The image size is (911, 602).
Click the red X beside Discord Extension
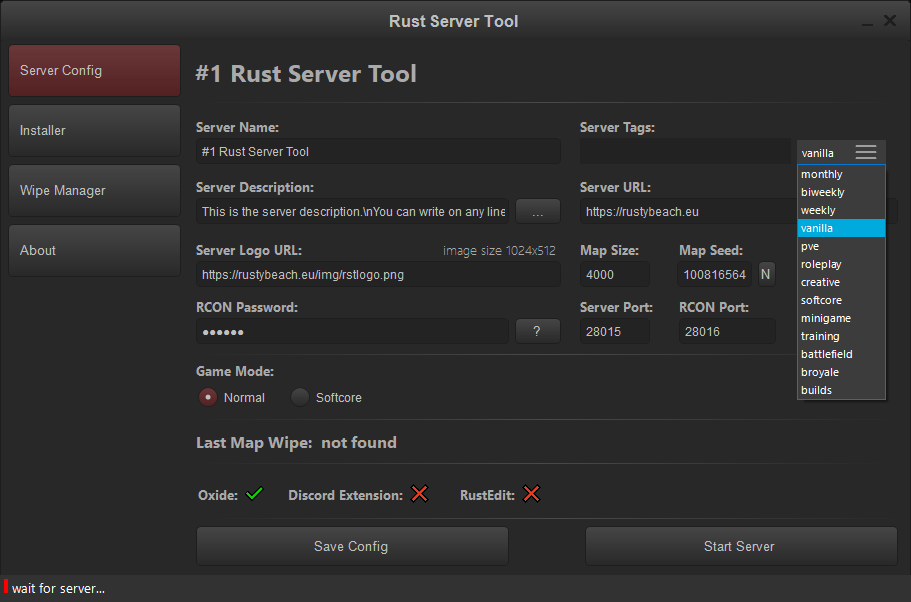click(x=419, y=494)
